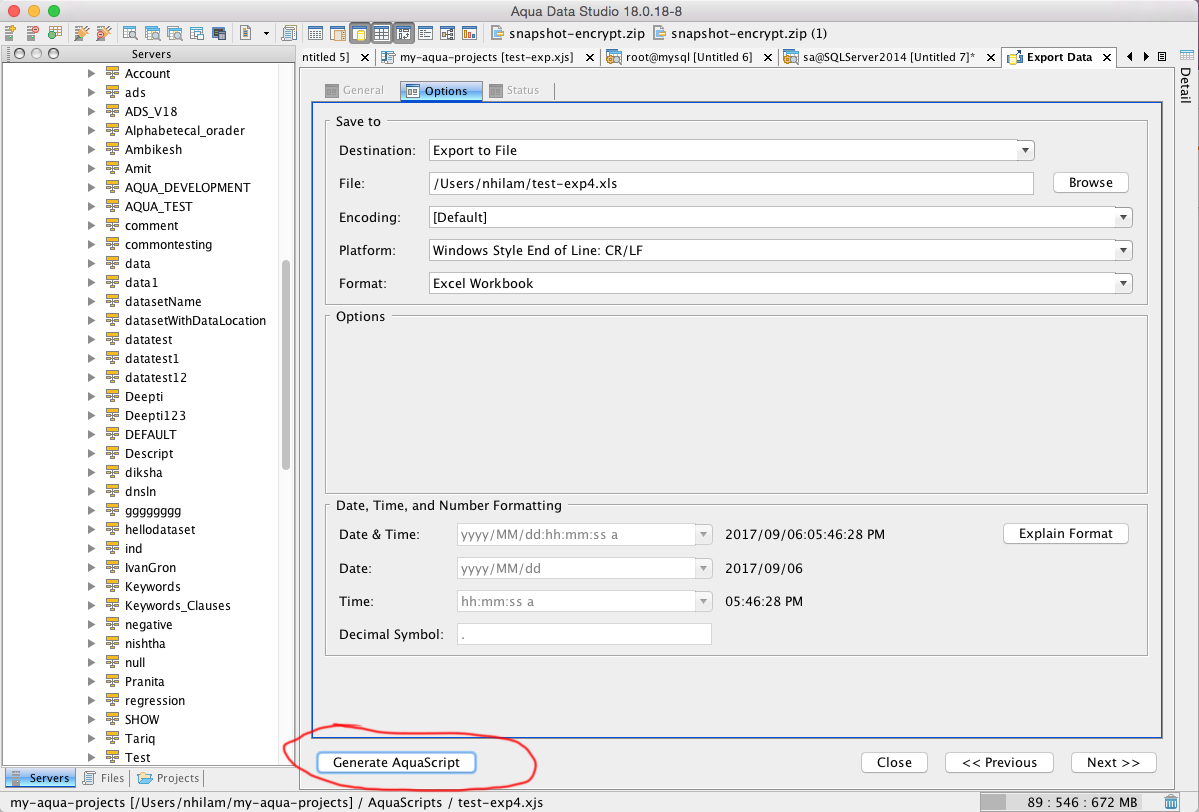This screenshot has height=812, width=1199.
Task: Select the AQUA_DEVELOPMENT tree item
Action: (x=187, y=187)
